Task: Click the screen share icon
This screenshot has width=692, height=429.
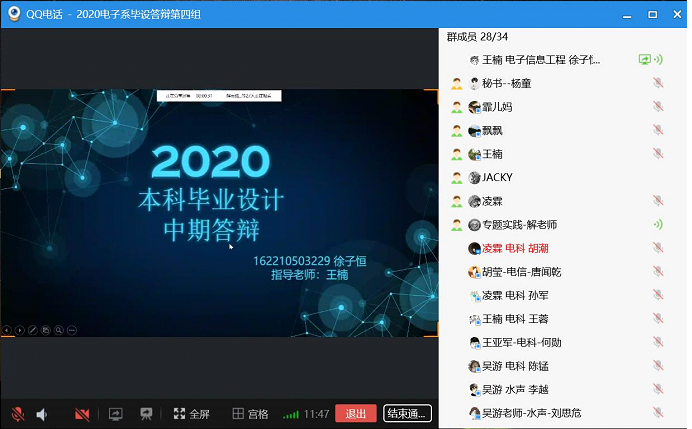Action: point(115,414)
